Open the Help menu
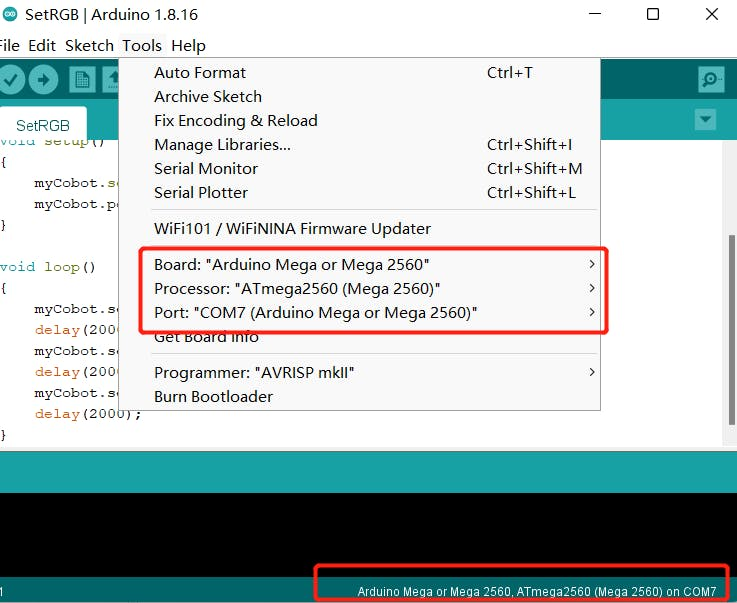The image size is (737, 603). coord(188,46)
